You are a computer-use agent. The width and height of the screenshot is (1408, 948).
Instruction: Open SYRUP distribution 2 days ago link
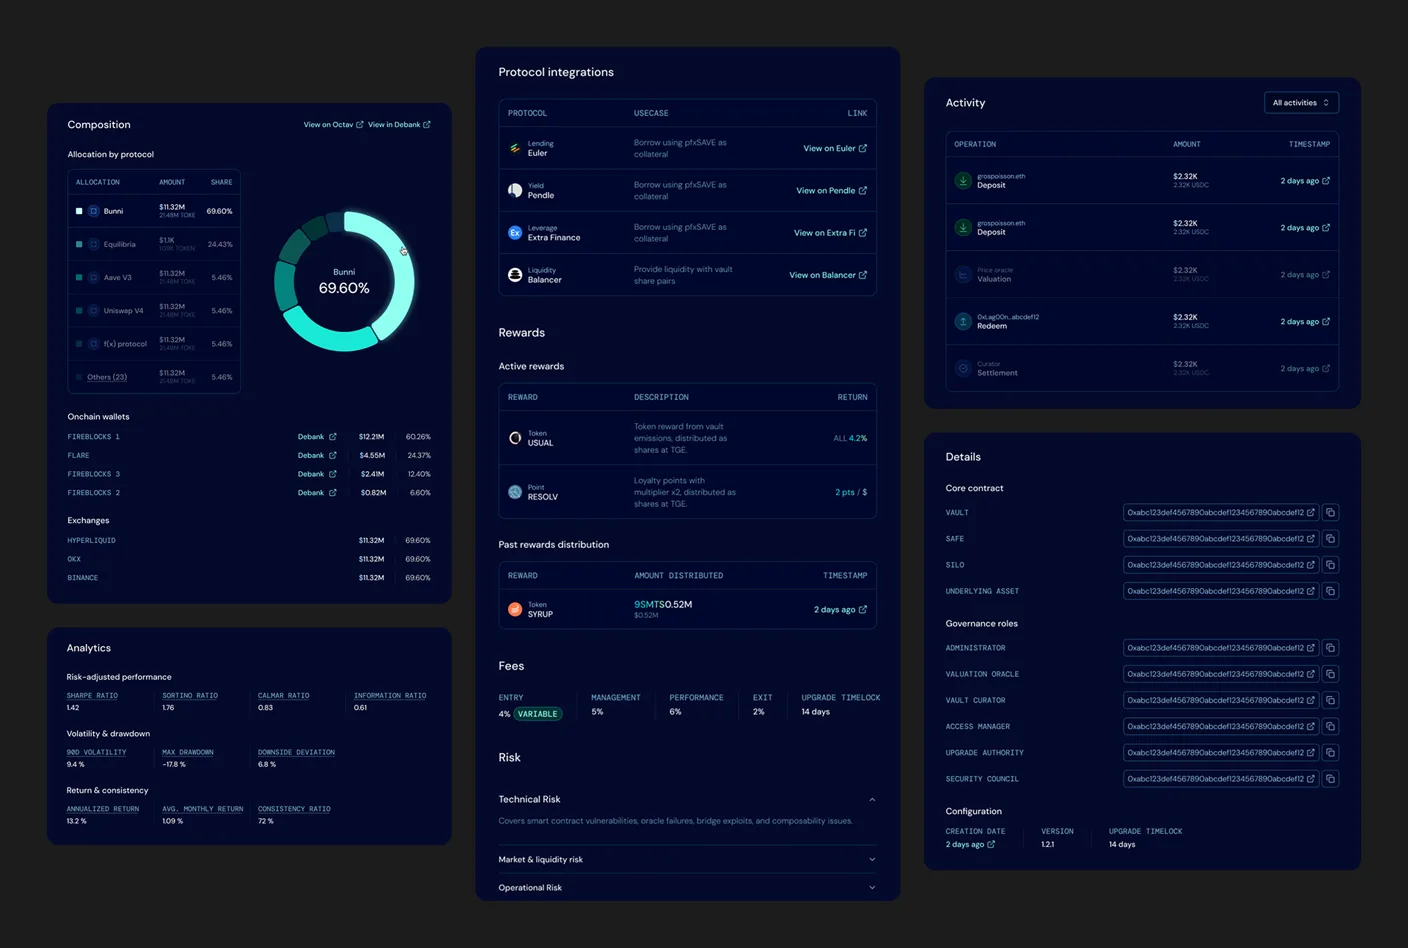tap(840, 609)
